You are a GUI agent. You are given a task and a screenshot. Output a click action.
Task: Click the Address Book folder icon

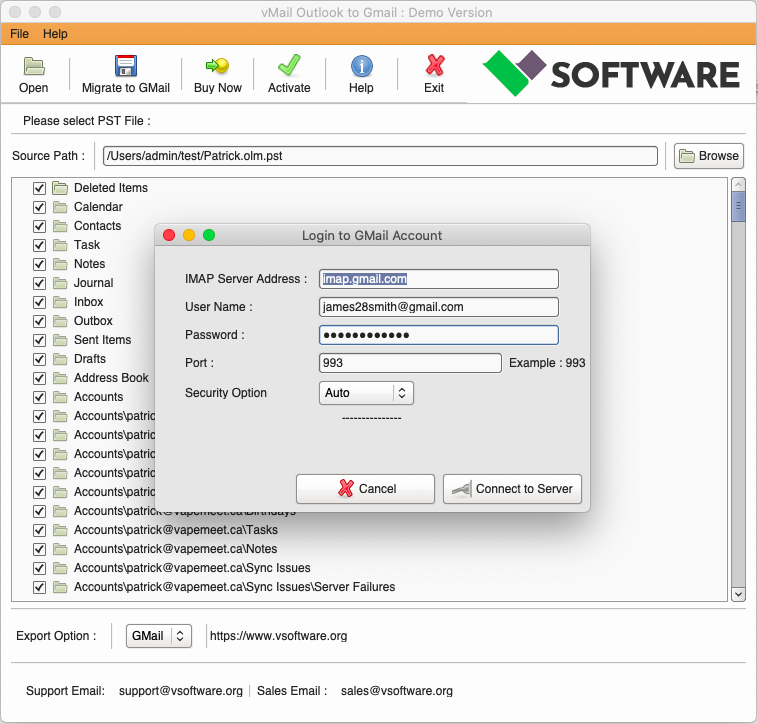pos(60,378)
